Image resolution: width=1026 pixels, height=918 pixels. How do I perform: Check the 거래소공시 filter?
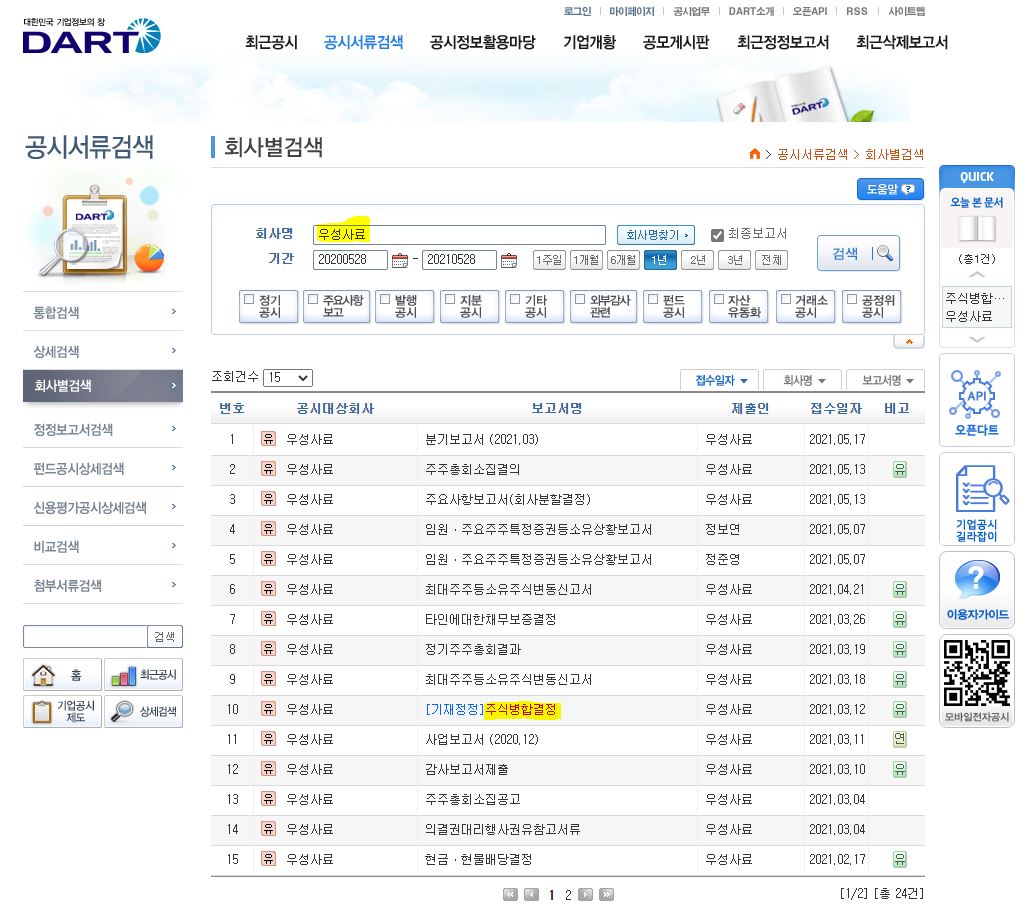click(786, 299)
